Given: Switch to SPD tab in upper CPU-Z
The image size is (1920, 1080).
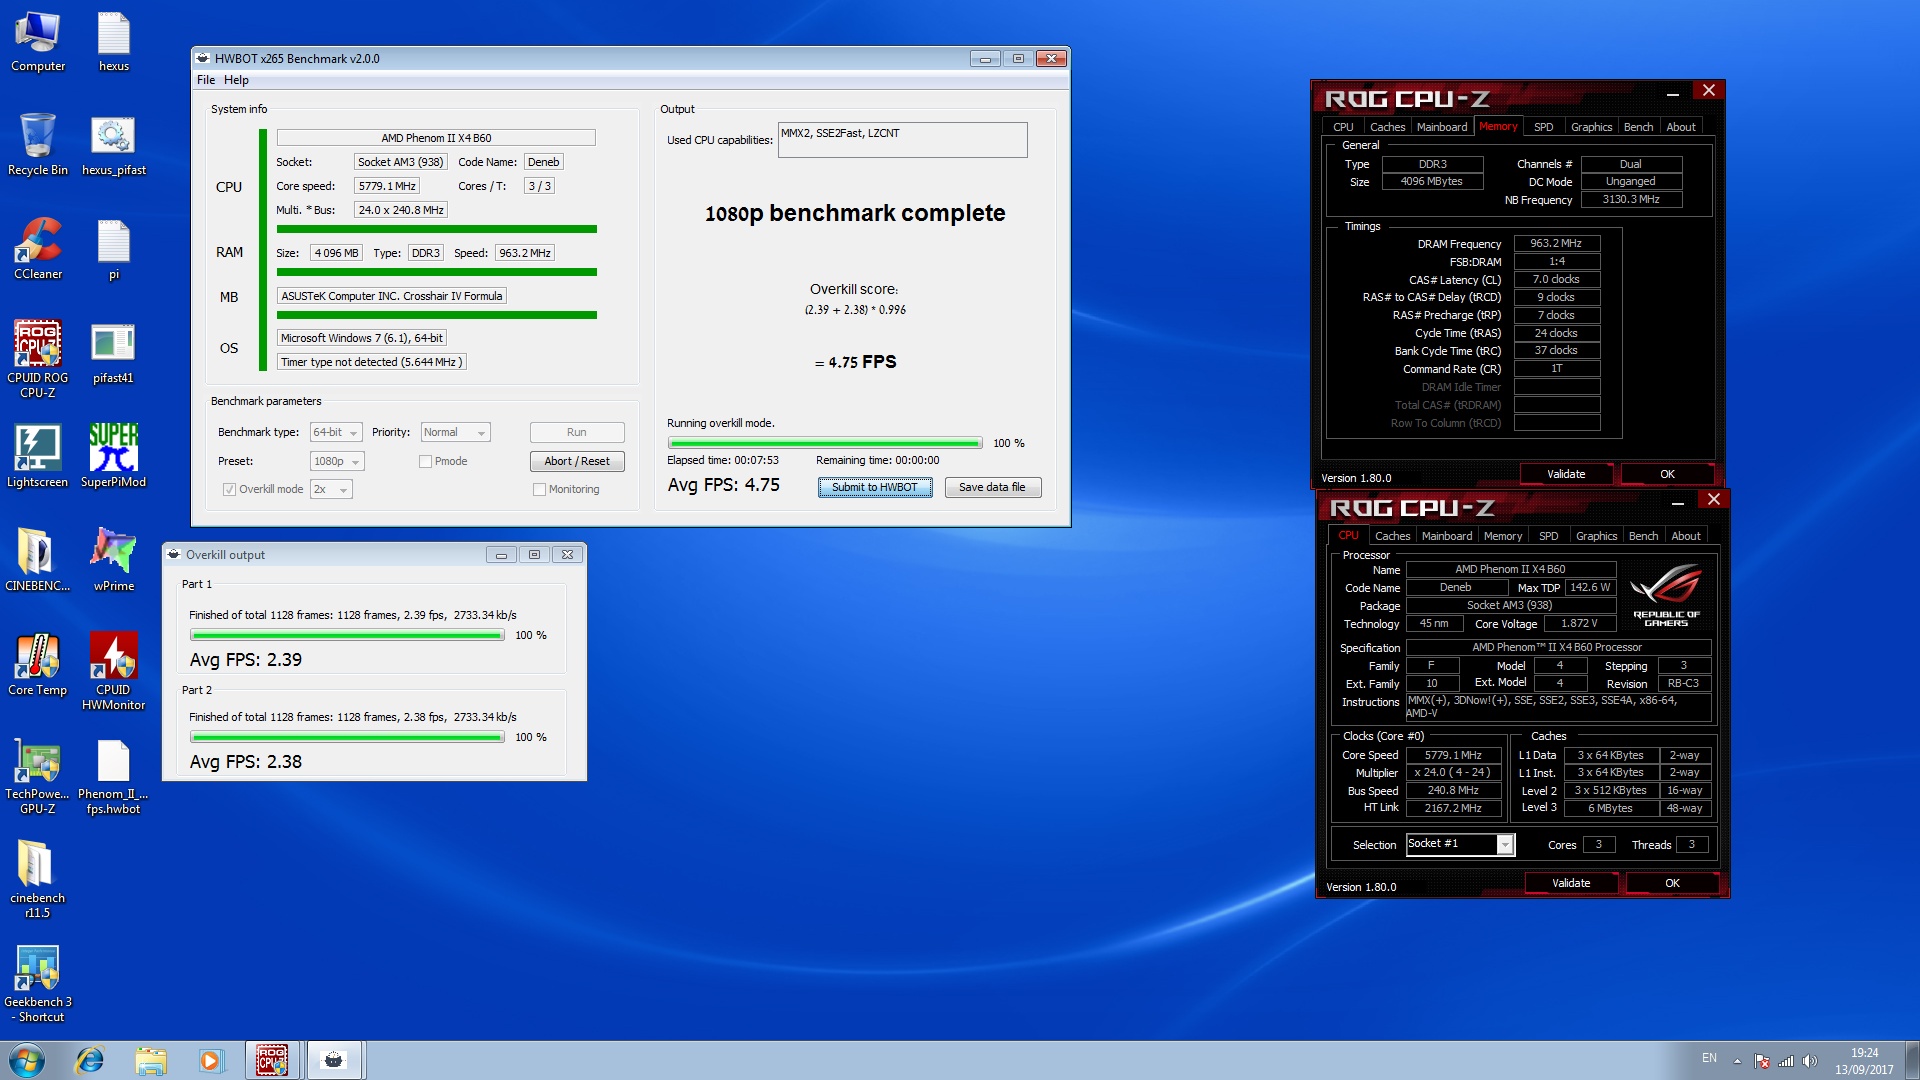Looking at the screenshot, I should tap(1543, 127).
